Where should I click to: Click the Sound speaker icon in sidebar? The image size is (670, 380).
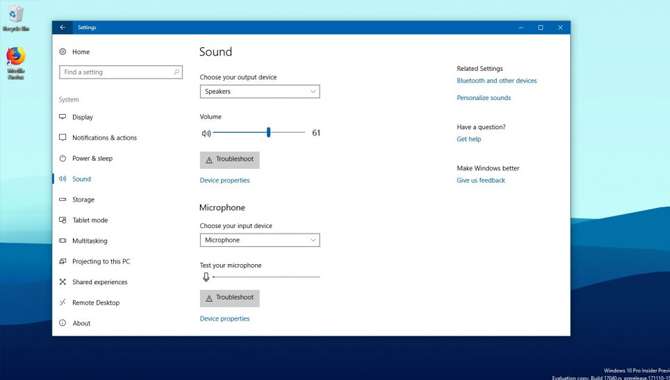63,179
